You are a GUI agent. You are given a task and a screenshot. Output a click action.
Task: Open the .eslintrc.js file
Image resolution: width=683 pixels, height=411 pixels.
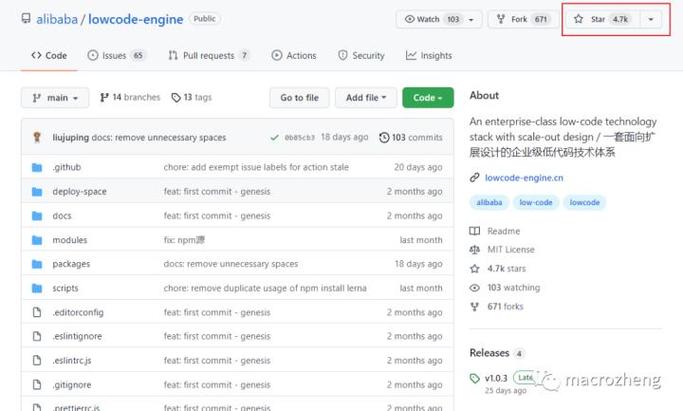[x=72, y=360]
